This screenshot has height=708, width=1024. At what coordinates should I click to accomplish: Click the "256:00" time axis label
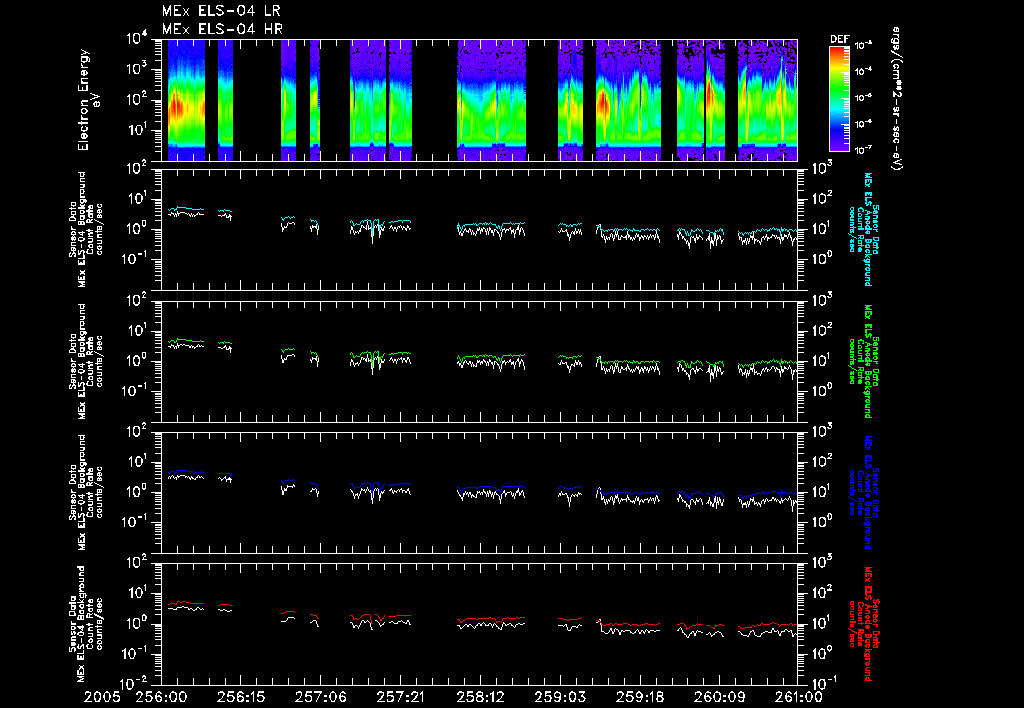(x=161, y=697)
